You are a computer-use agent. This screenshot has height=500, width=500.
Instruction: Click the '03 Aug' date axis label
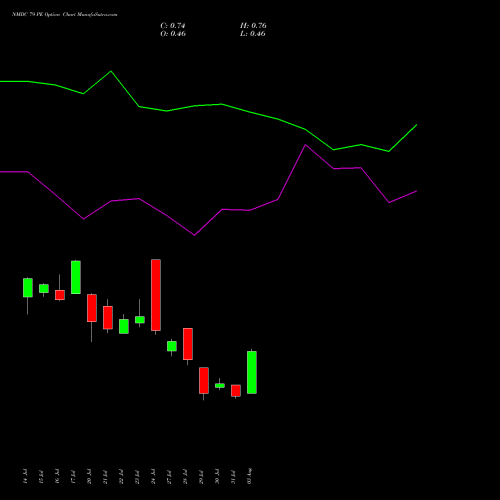tap(249, 476)
